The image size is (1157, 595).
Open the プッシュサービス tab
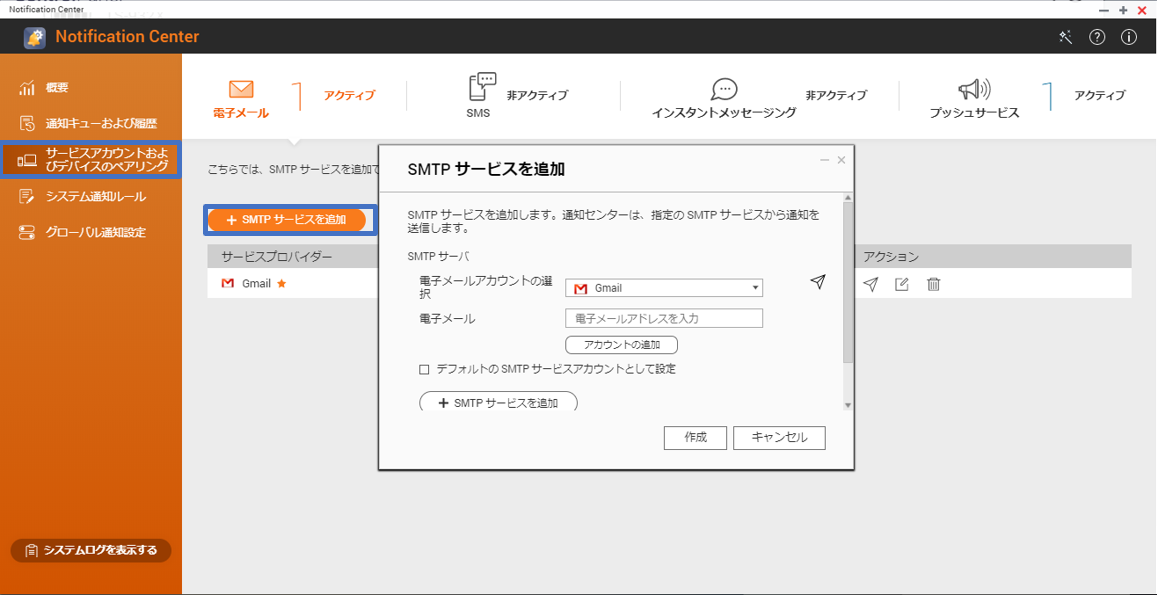[973, 98]
